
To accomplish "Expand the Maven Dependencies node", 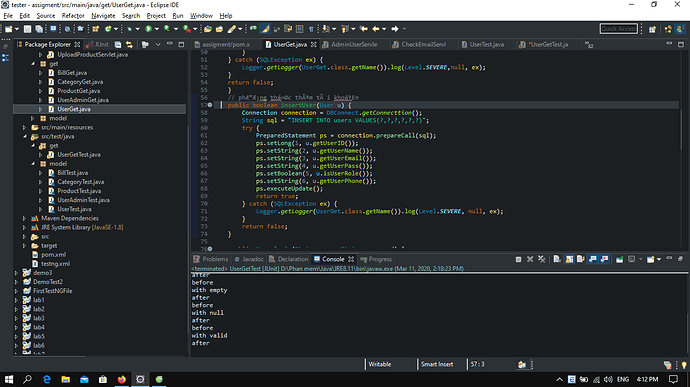I will [25, 218].
